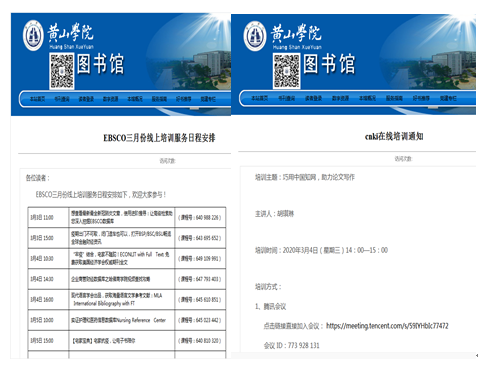
Task: Open 本站首页 in the cnki page navigation bar
Action: 260,98
